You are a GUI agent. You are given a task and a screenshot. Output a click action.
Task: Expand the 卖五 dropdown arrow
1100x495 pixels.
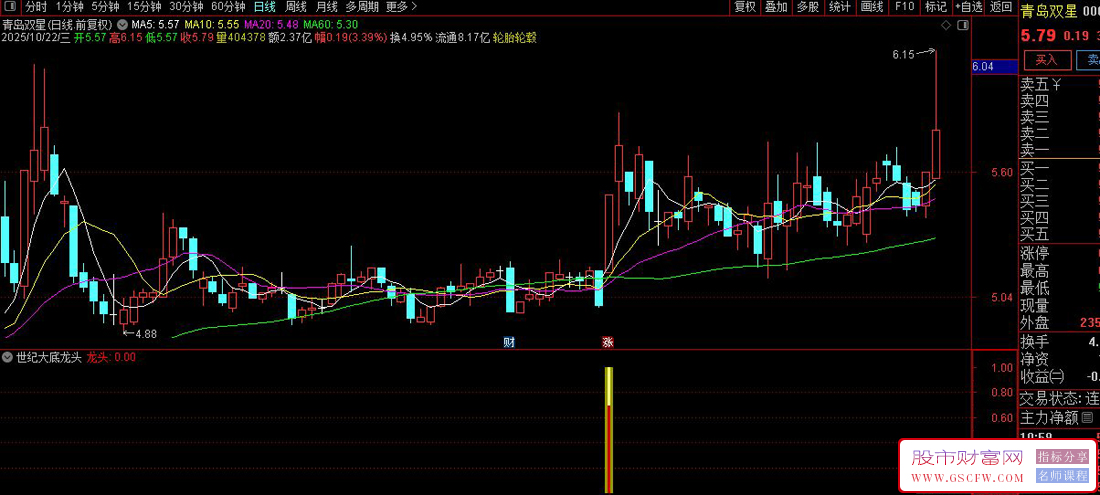tap(1056, 85)
